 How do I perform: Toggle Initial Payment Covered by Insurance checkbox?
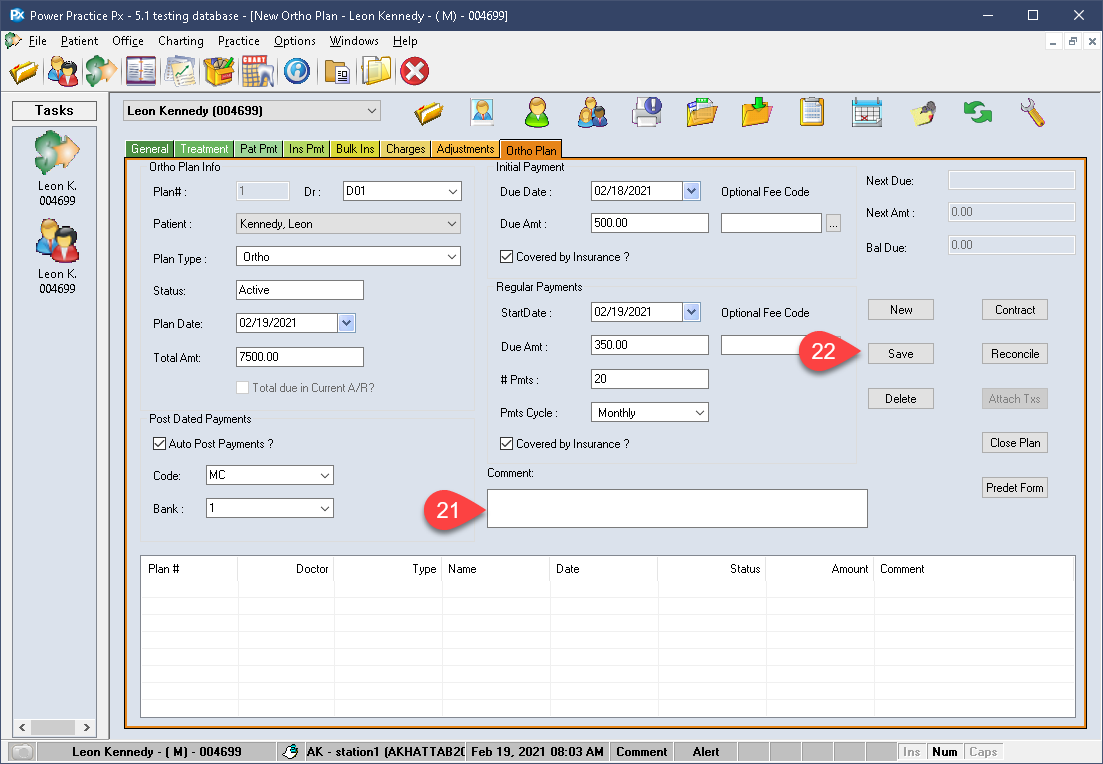pos(506,257)
